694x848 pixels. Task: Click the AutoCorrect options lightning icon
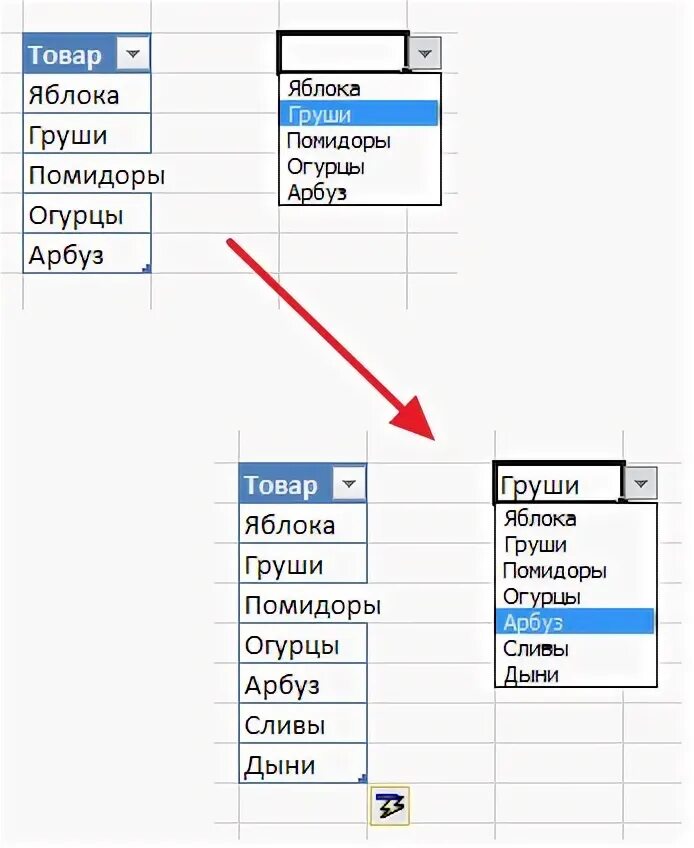389,806
